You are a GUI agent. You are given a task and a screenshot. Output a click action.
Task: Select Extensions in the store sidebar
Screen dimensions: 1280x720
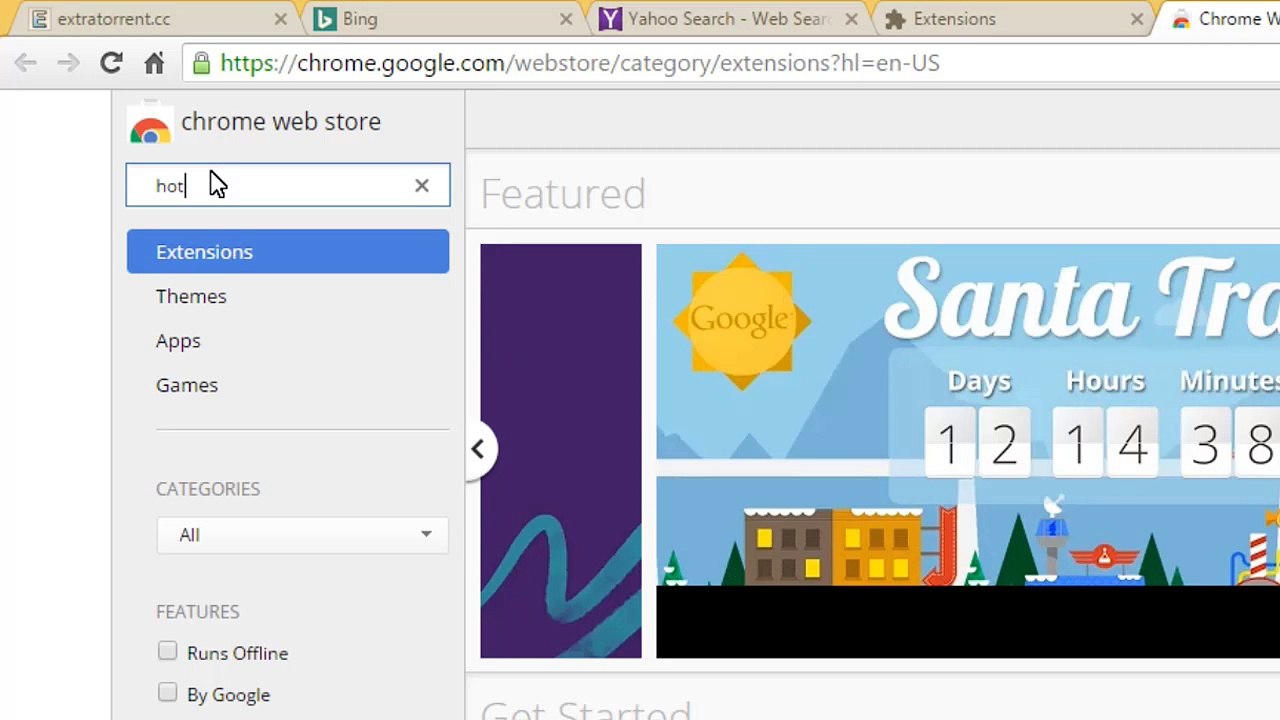(x=288, y=251)
